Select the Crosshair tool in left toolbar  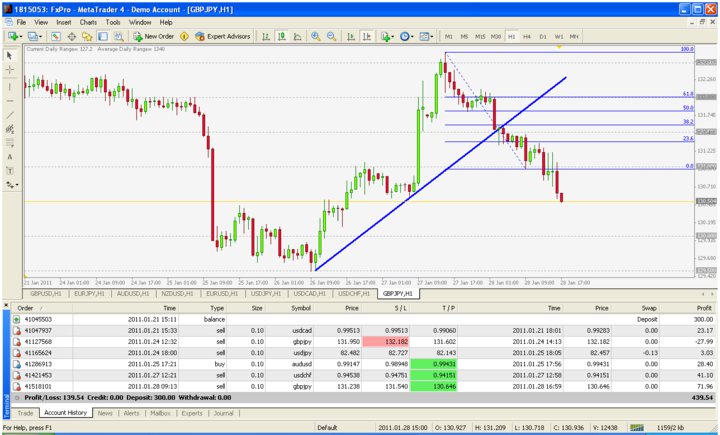click(x=10, y=71)
